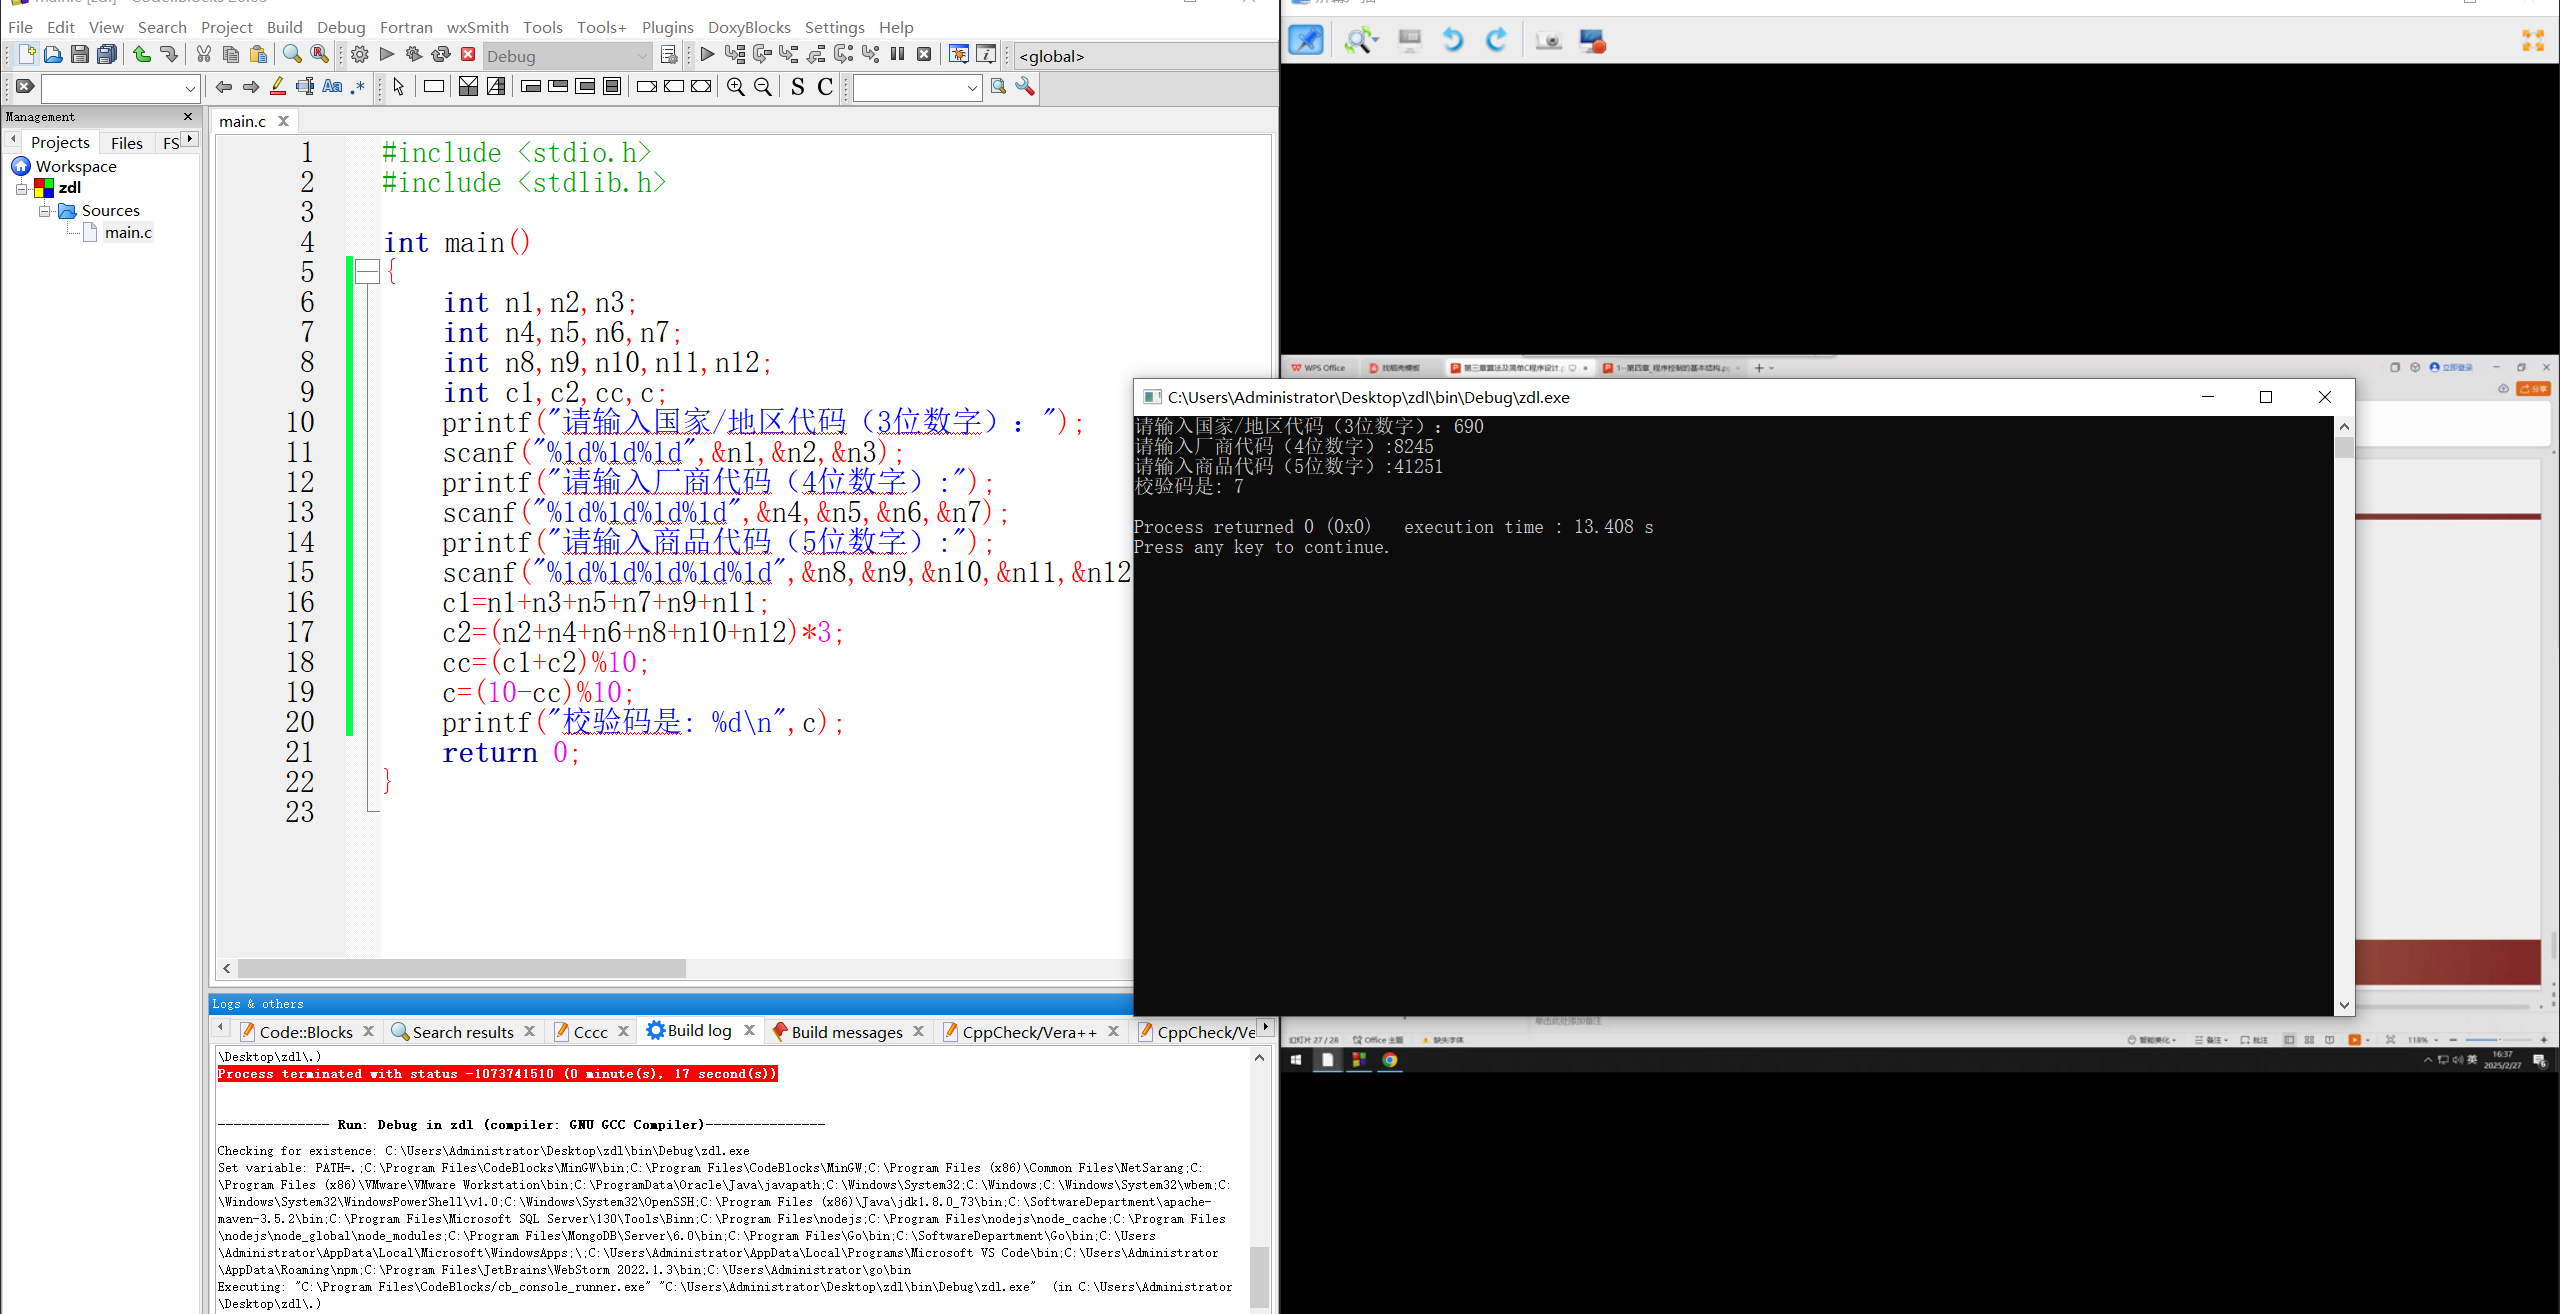Open the DoxyBlocks menu
The width and height of the screenshot is (2560, 1314).
[749, 27]
